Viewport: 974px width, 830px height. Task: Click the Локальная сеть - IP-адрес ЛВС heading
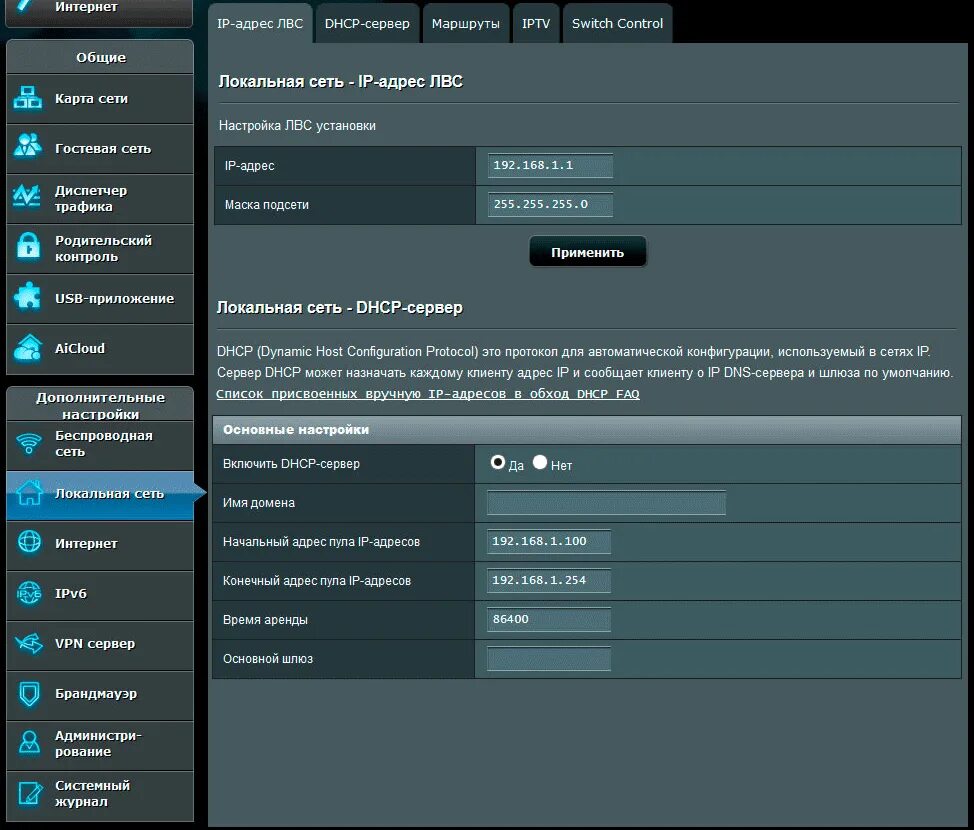point(340,81)
